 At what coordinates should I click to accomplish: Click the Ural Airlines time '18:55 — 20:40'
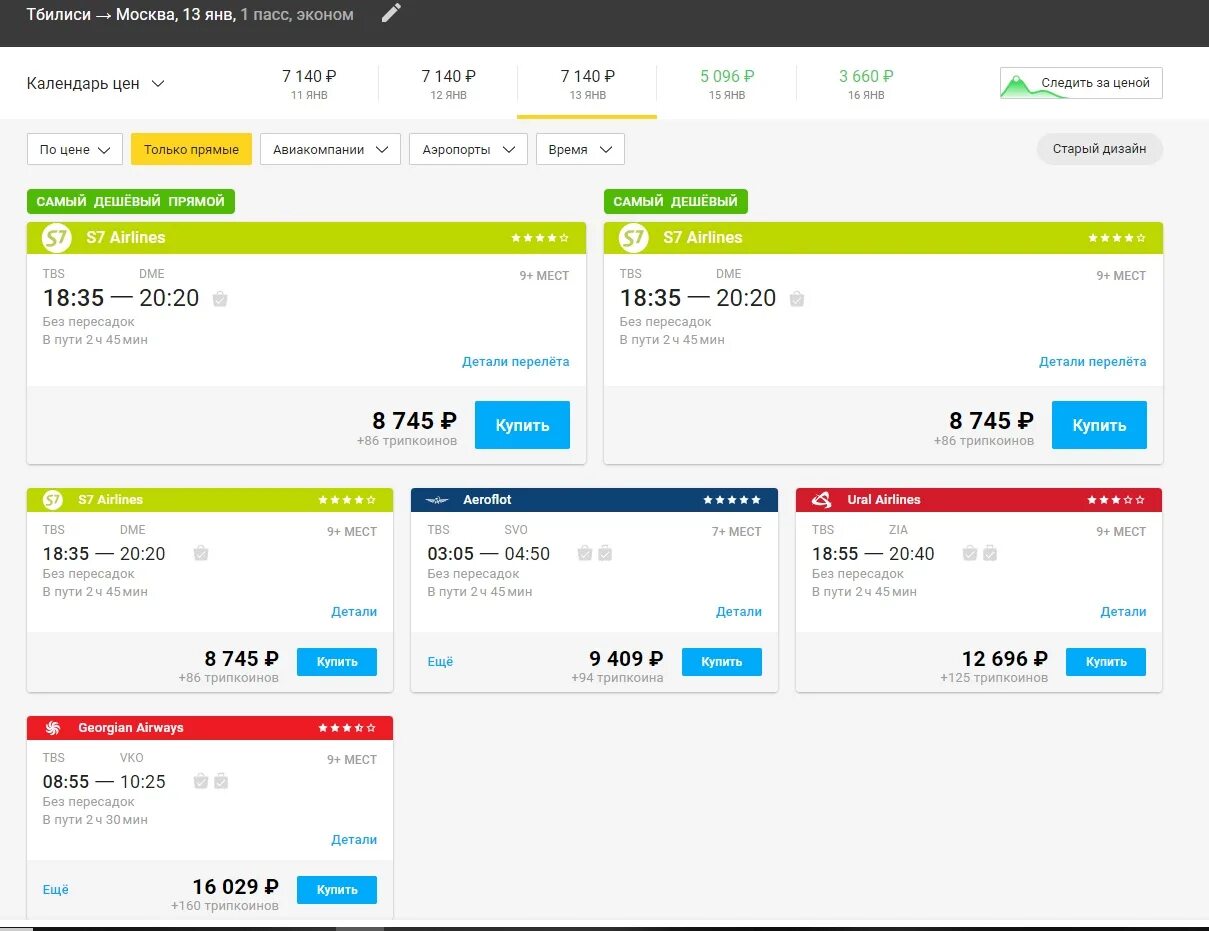873,554
